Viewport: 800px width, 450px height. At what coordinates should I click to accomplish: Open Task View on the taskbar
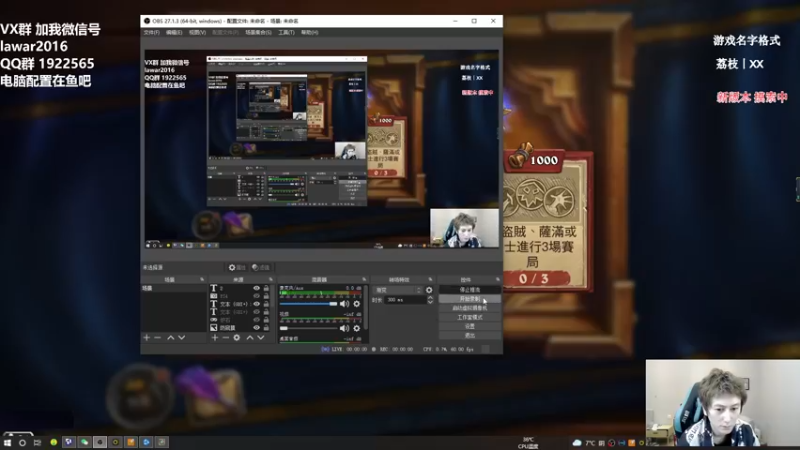click(x=37, y=442)
